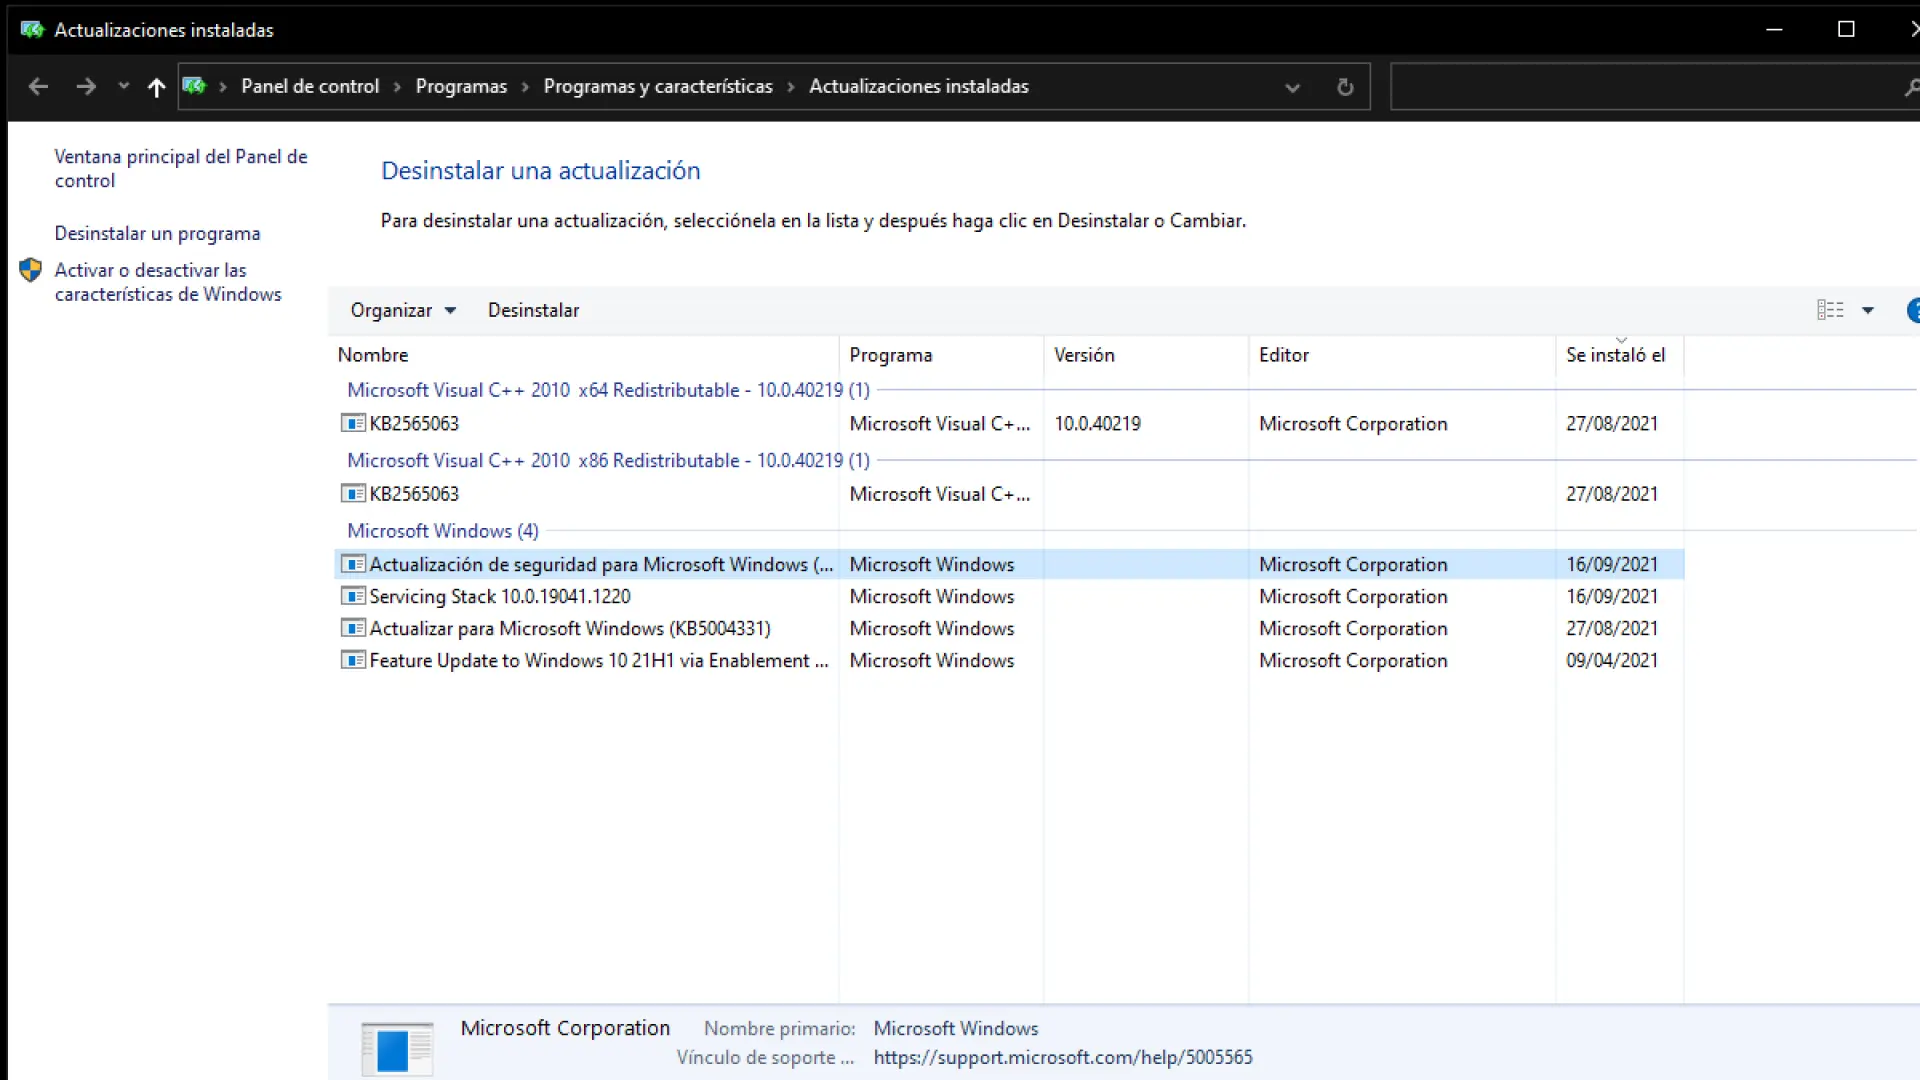Click the up-one-level arrow icon
The width and height of the screenshot is (1920, 1080).
(156, 87)
